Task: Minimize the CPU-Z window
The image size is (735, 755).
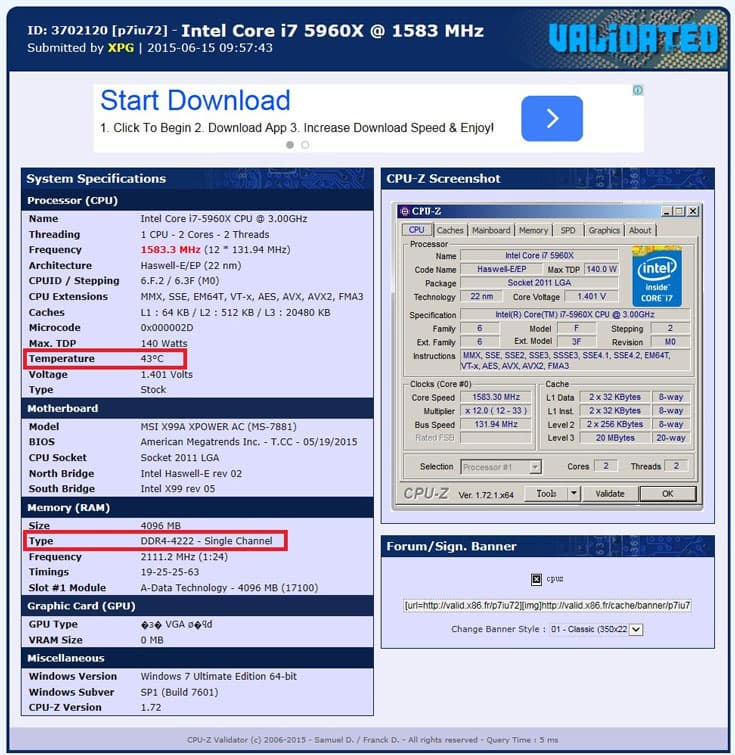Action: (667, 211)
